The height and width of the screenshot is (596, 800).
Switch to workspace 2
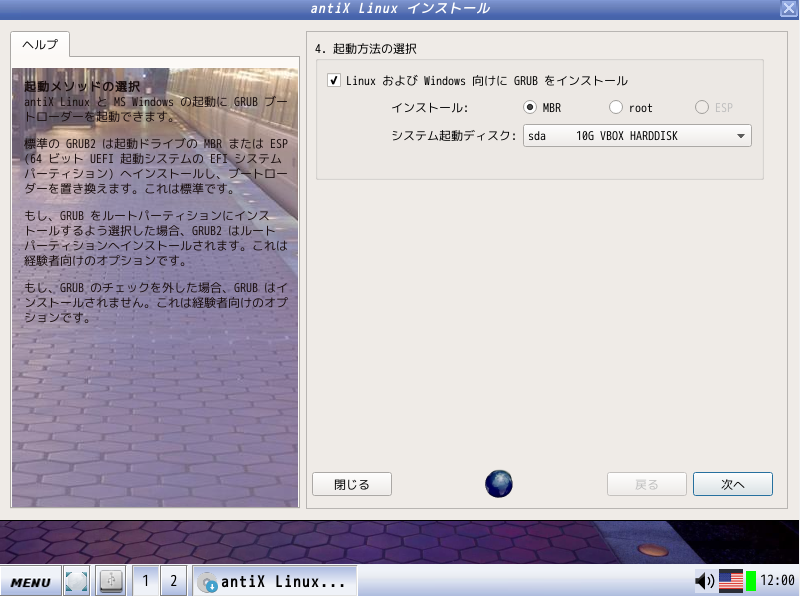click(x=173, y=581)
